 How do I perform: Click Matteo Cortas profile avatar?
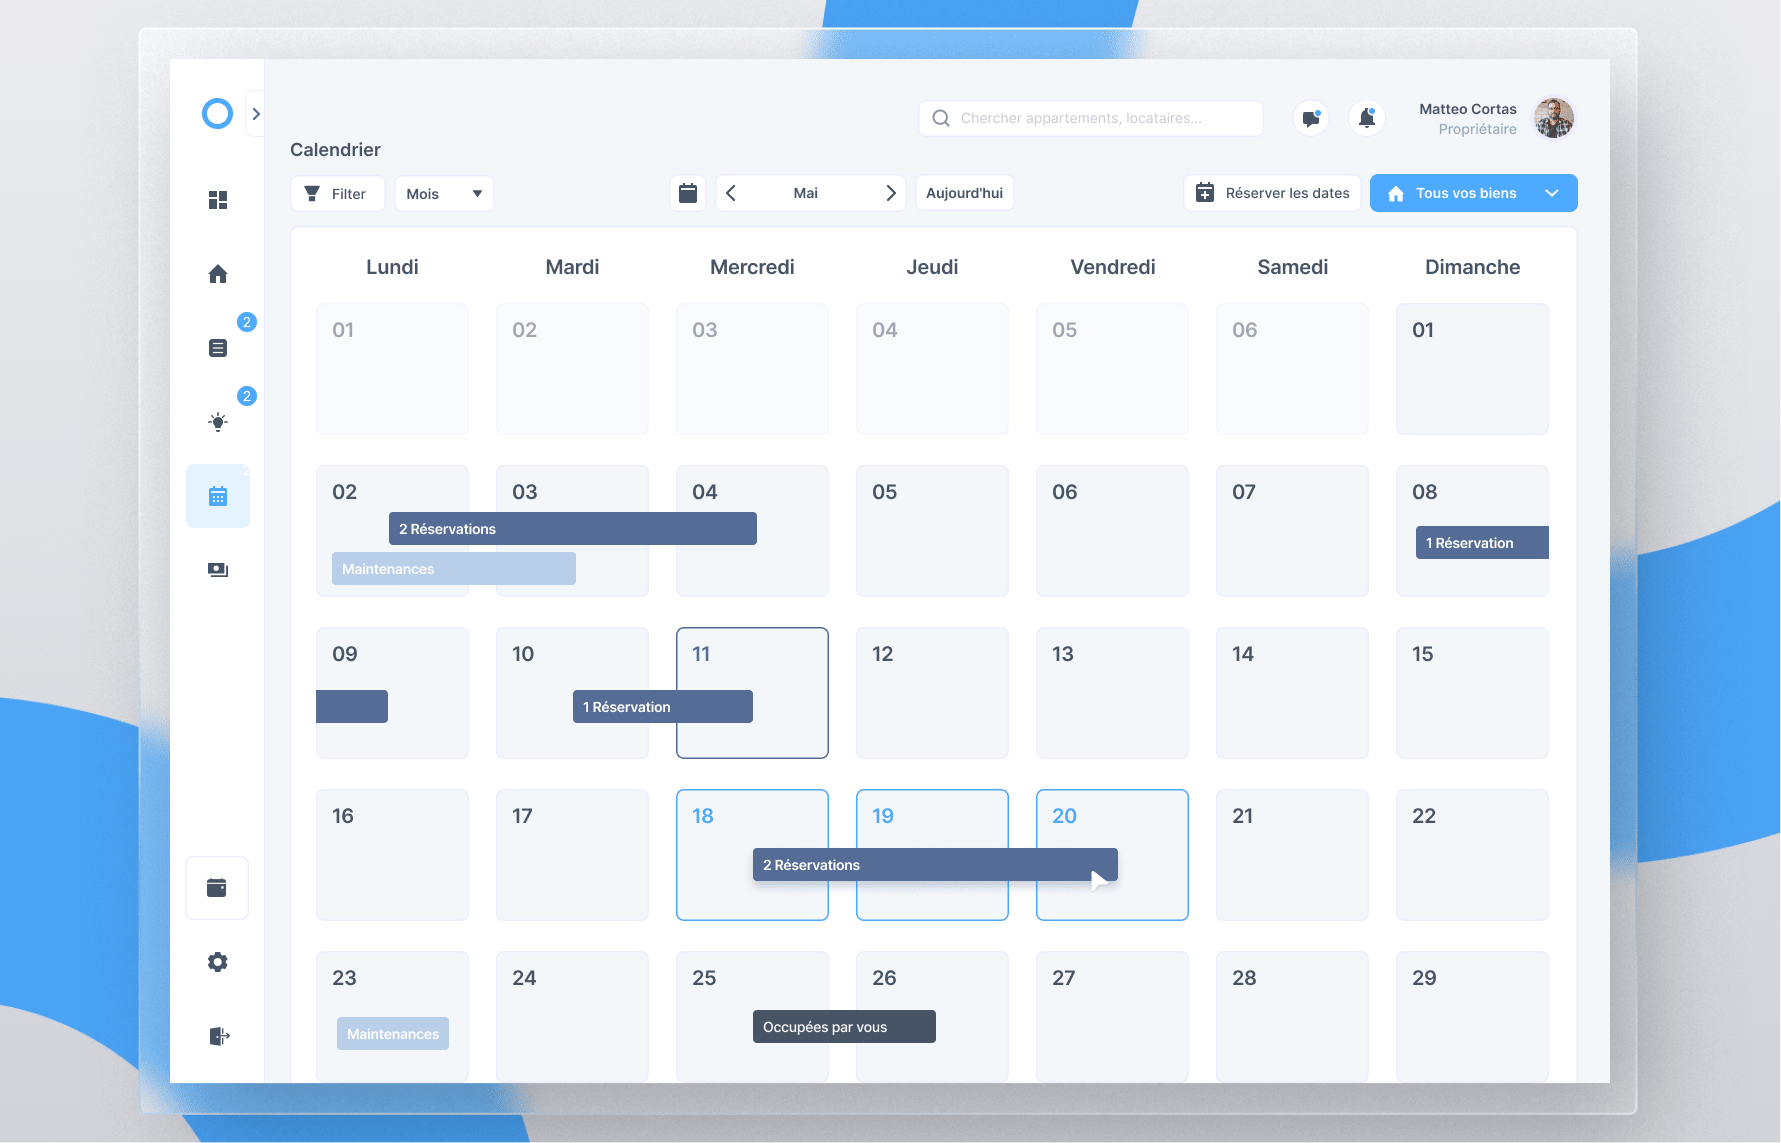1554,118
